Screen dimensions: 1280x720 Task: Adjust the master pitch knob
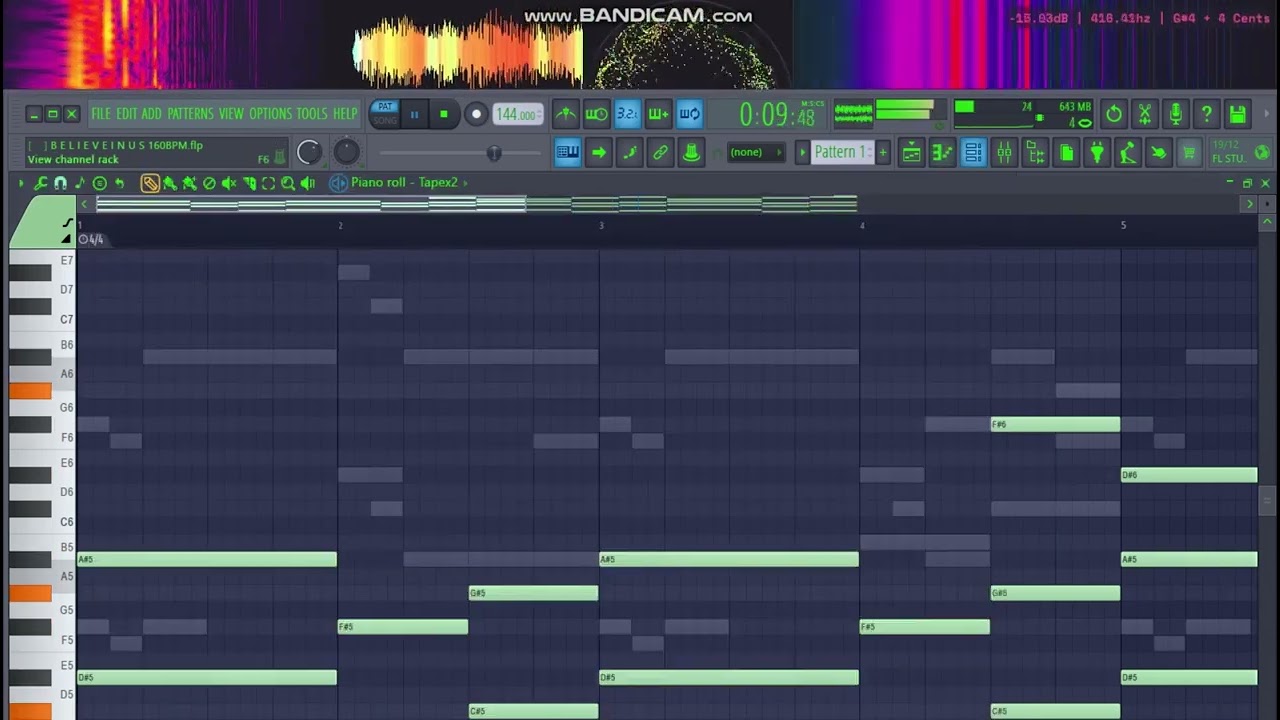pos(346,152)
